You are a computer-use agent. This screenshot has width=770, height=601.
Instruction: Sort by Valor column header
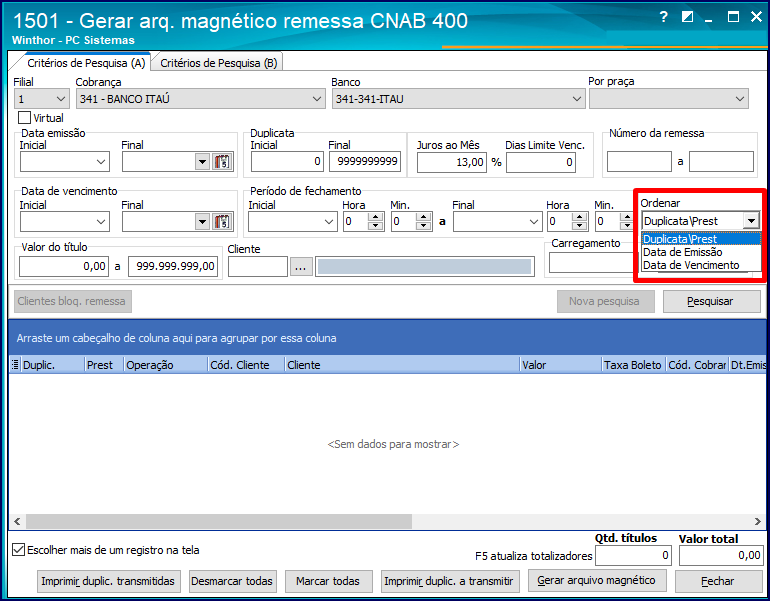[560, 365]
